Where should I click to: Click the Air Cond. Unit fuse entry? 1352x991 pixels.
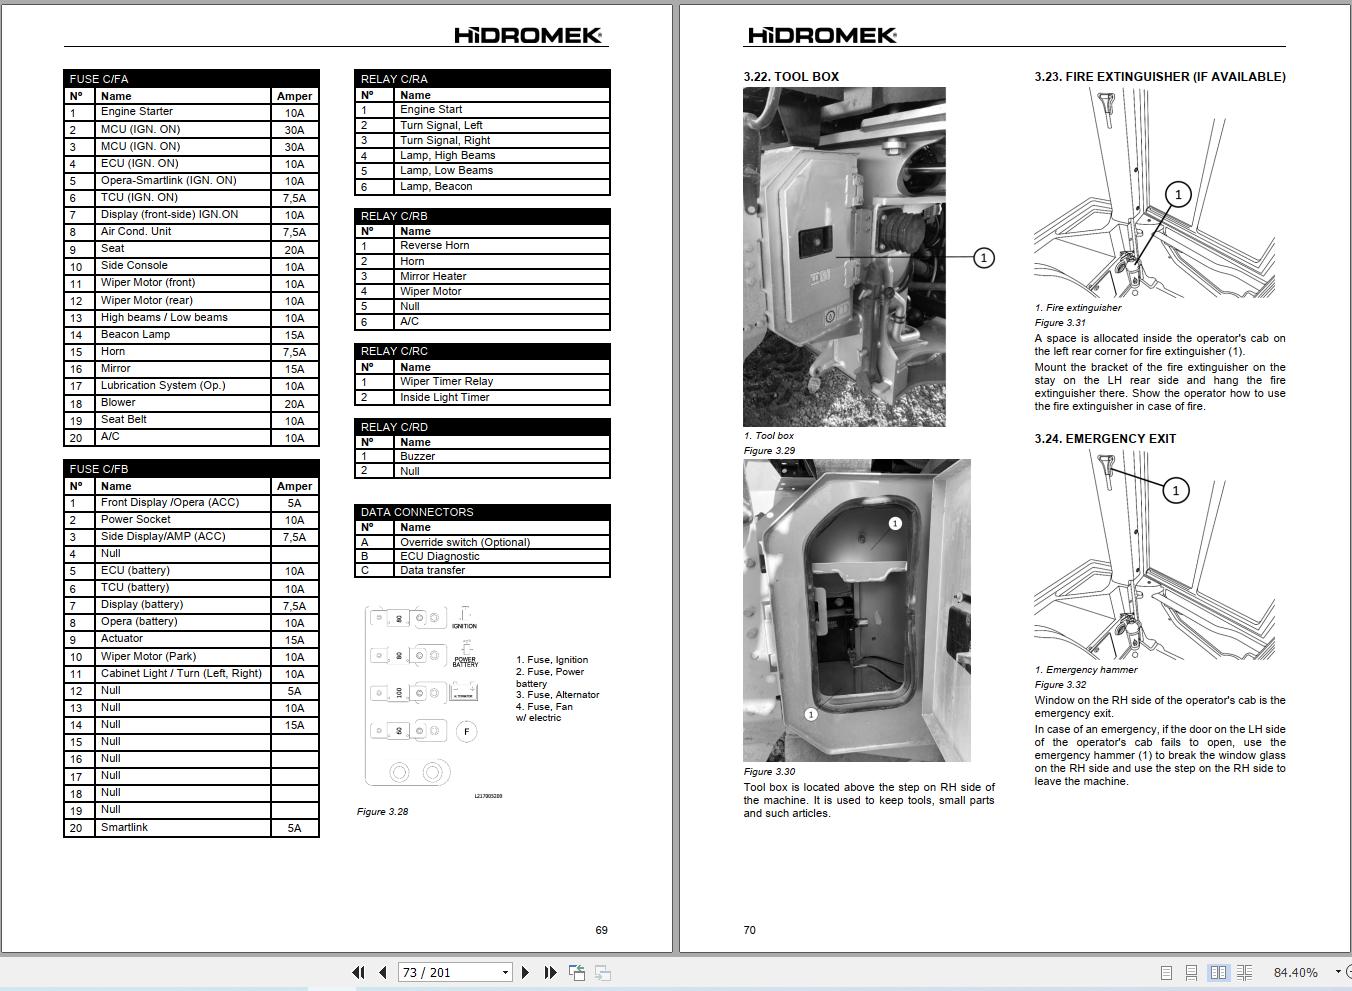(136, 231)
